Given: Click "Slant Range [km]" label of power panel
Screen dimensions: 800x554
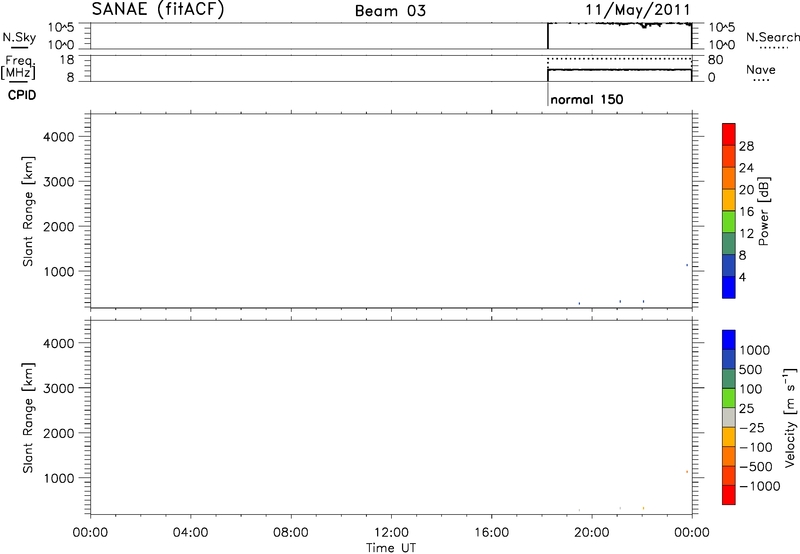Looking at the screenshot, I should point(28,211).
